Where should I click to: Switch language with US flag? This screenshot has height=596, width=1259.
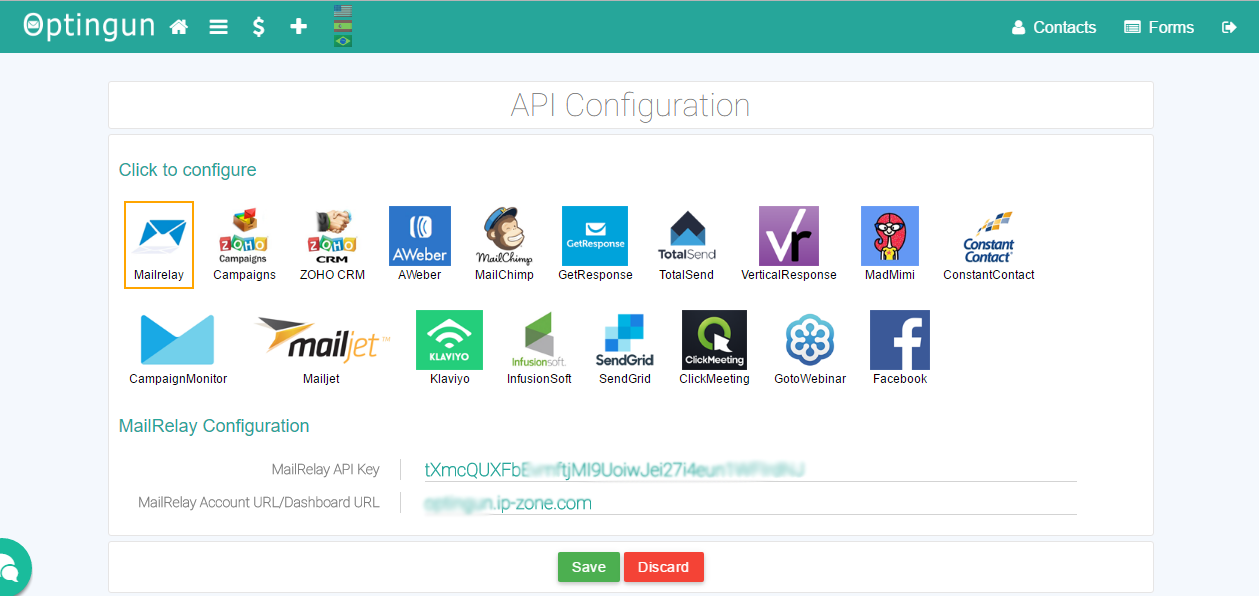[x=343, y=12]
